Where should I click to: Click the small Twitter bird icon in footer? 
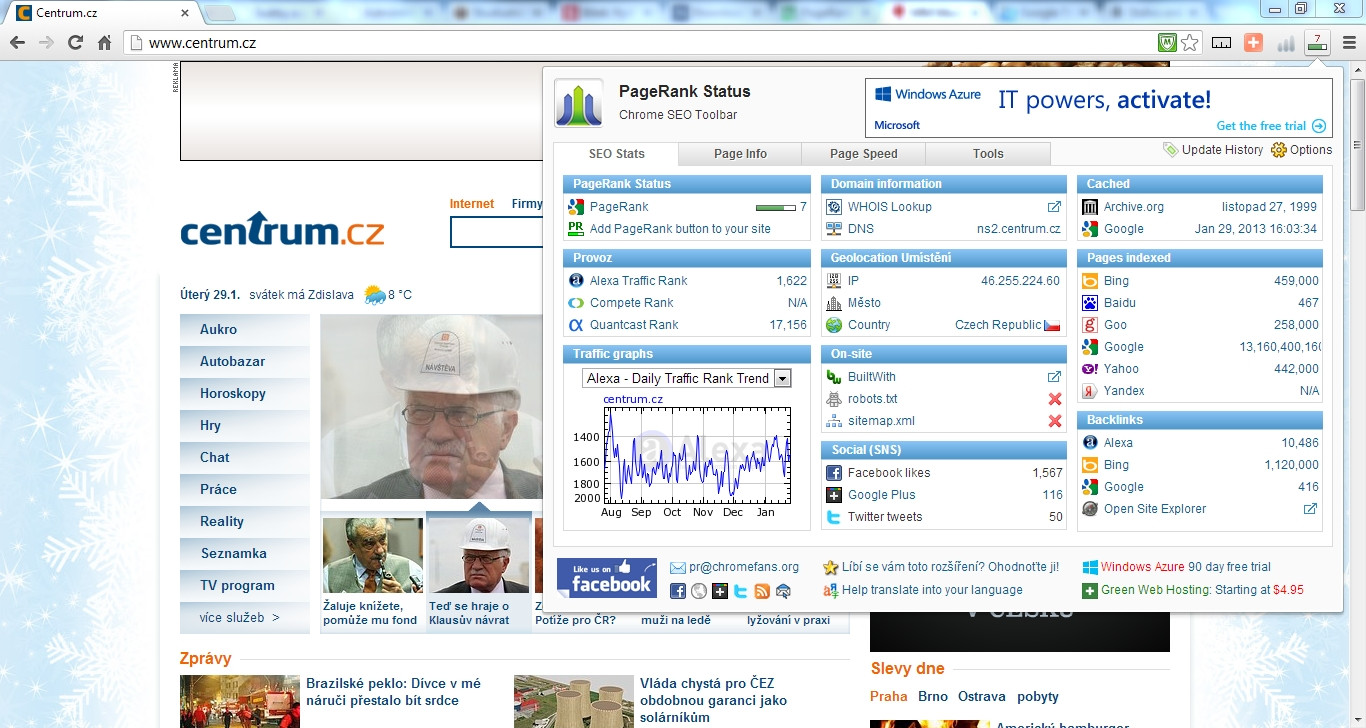[741, 591]
